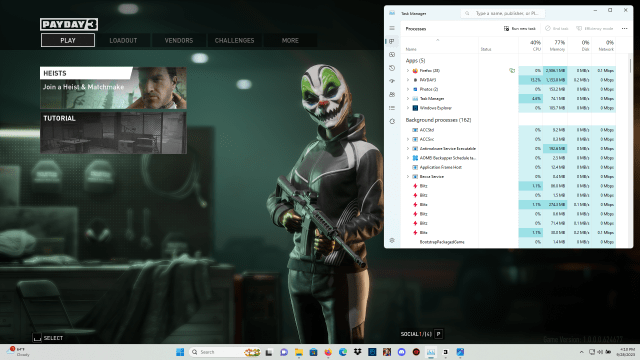Open Performance page in Task Manager sidebar
This screenshot has height=360, width=640.
392,54
